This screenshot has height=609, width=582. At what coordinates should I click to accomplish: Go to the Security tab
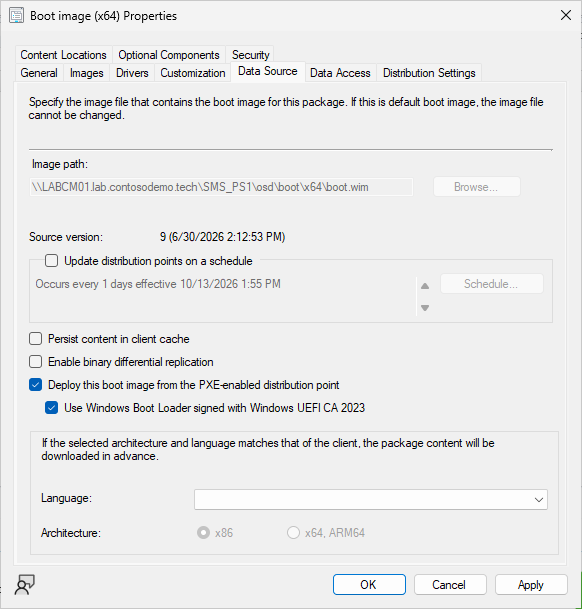tap(250, 55)
